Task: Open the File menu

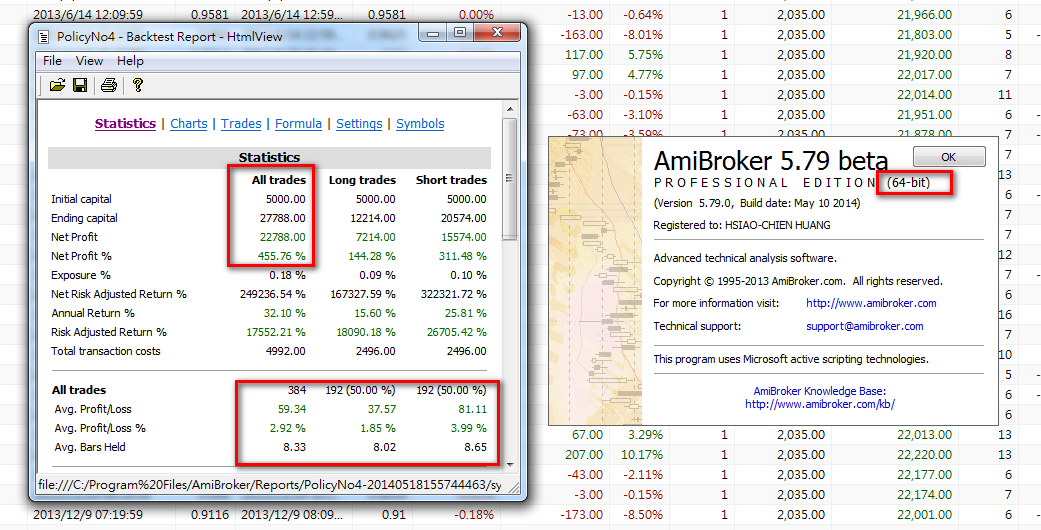Action: [x=52, y=60]
